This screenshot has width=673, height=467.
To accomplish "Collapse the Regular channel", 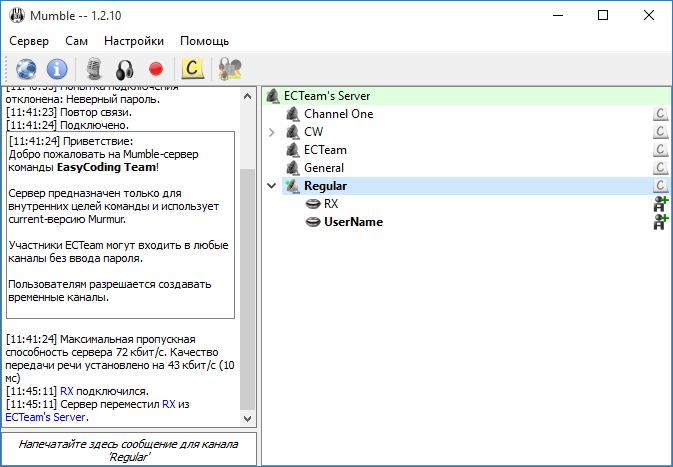I will click(x=272, y=186).
